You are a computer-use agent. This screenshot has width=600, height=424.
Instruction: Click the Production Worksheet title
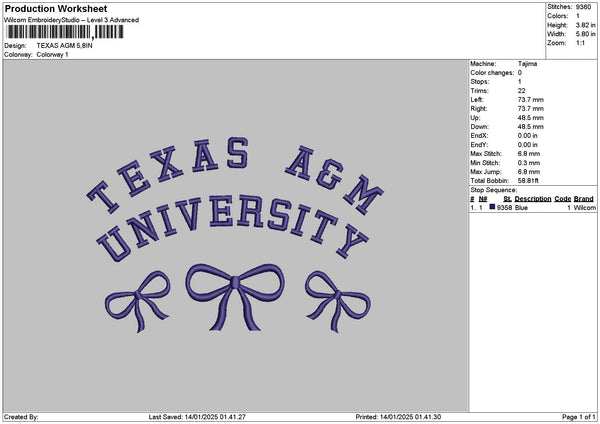point(56,8)
